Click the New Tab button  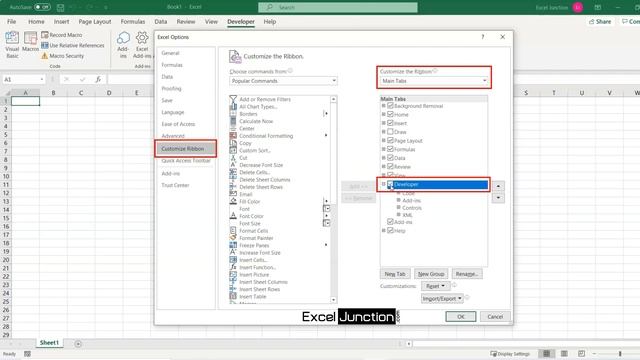395,274
